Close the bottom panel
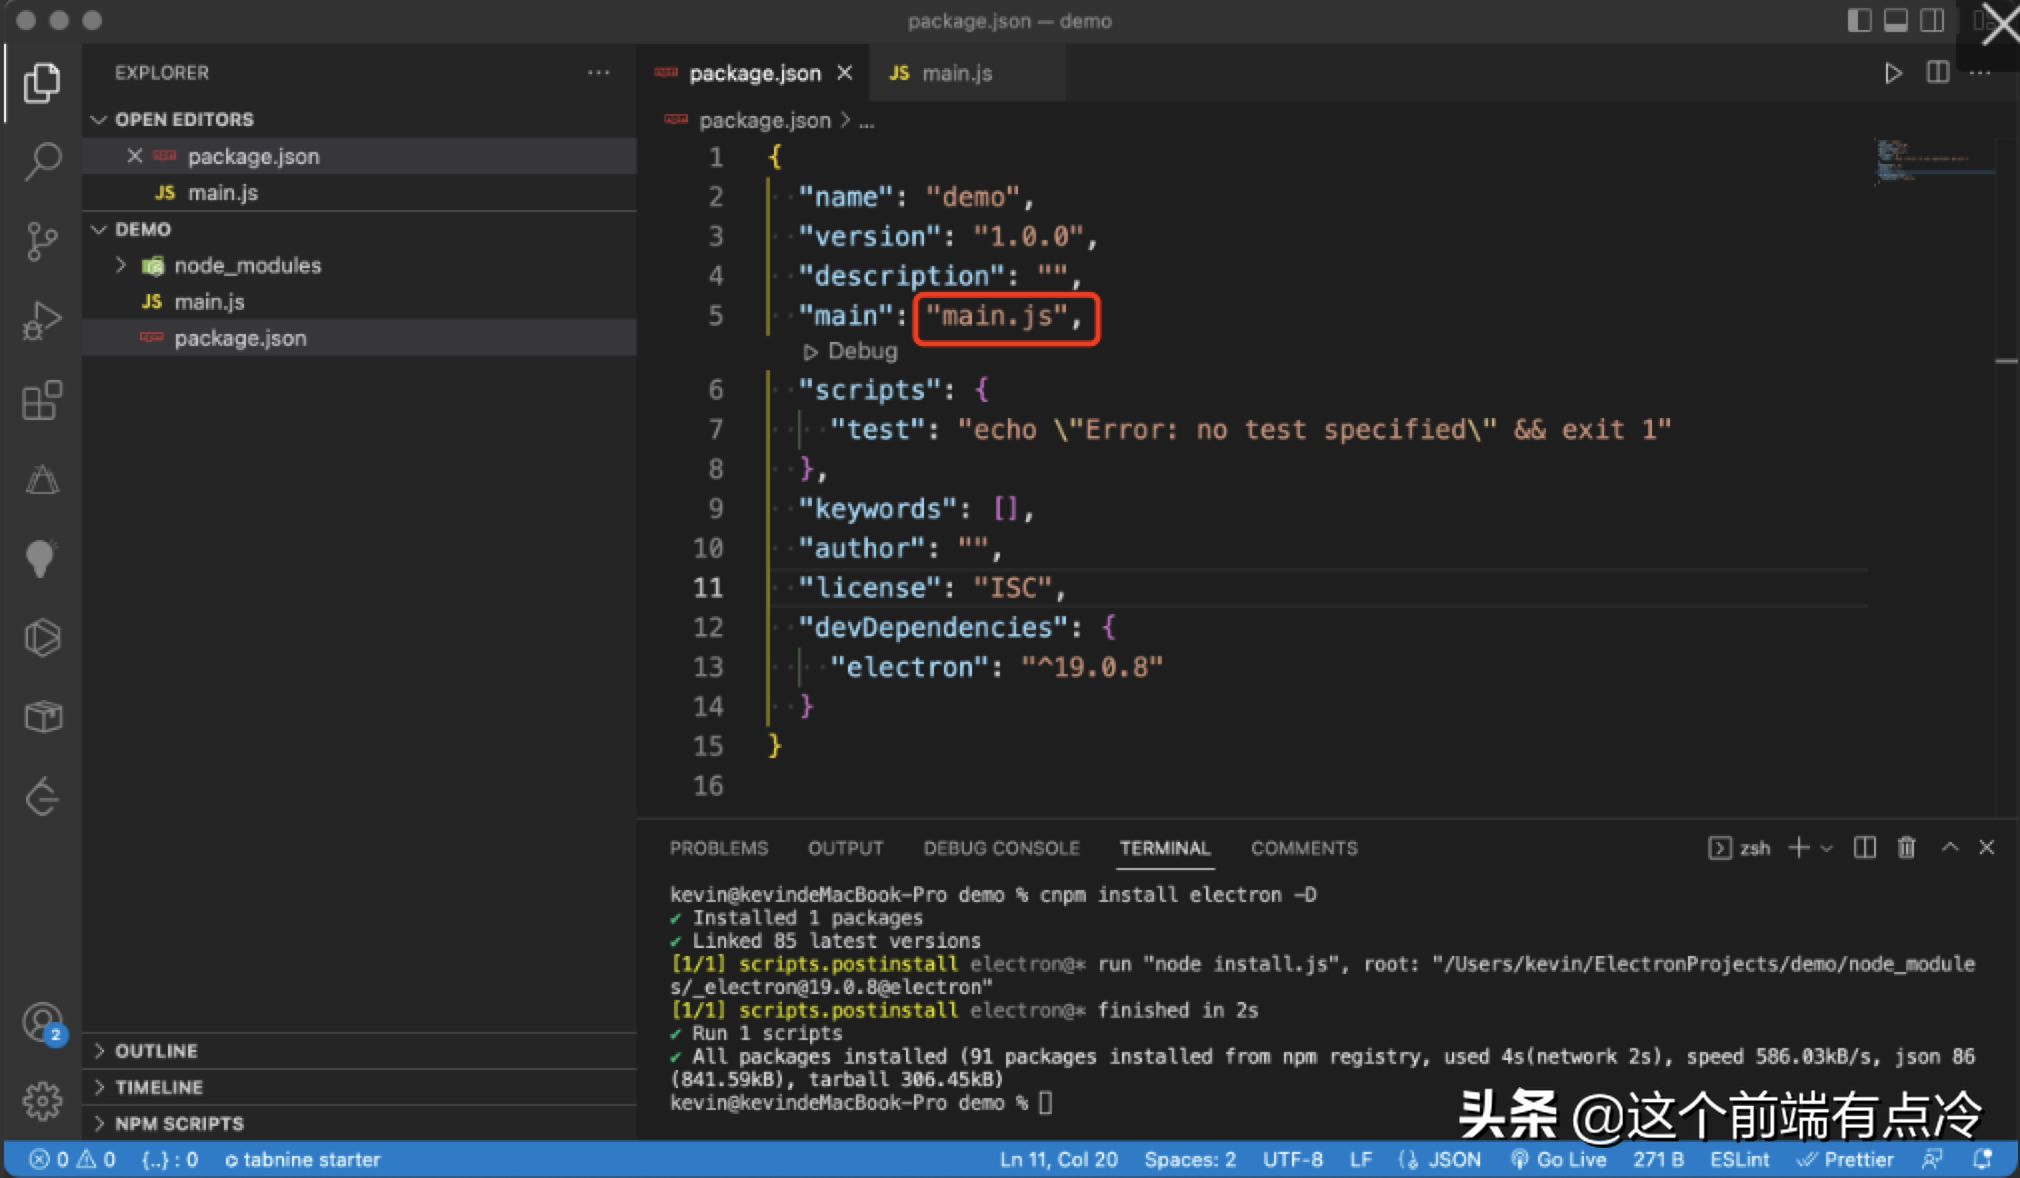Screen dimensions: 2020x1178 [1986, 847]
